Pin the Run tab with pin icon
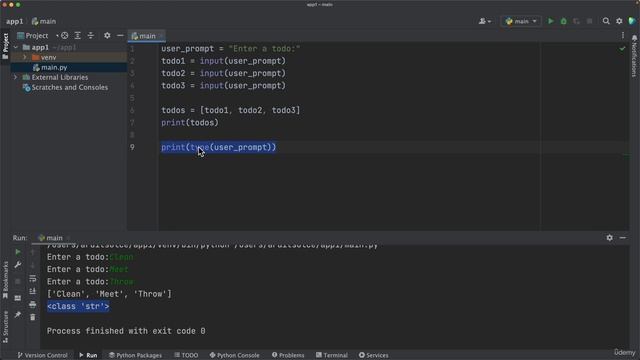This screenshot has width=640, height=360. pyautogui.click(x=18, y=315)
